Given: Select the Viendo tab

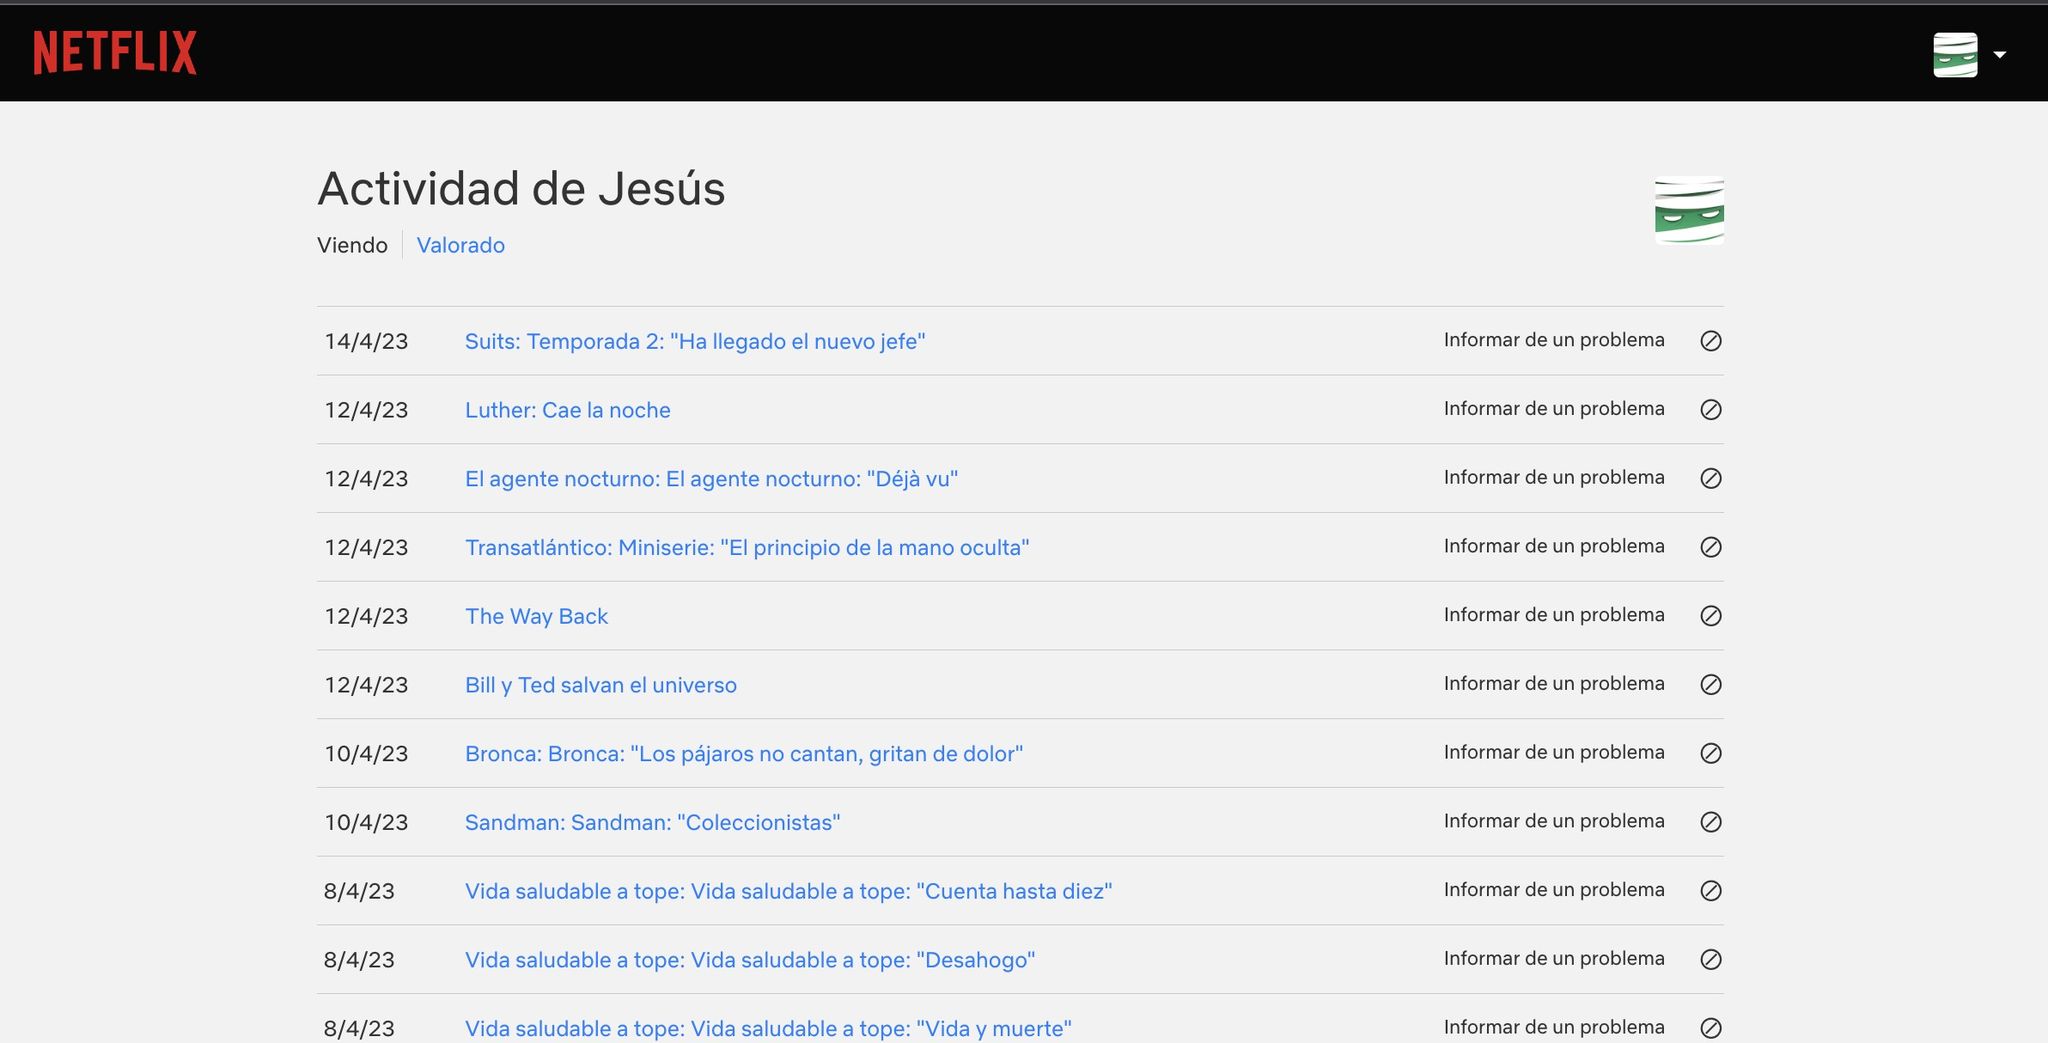Looking at the screenshot, I should 352,245.
